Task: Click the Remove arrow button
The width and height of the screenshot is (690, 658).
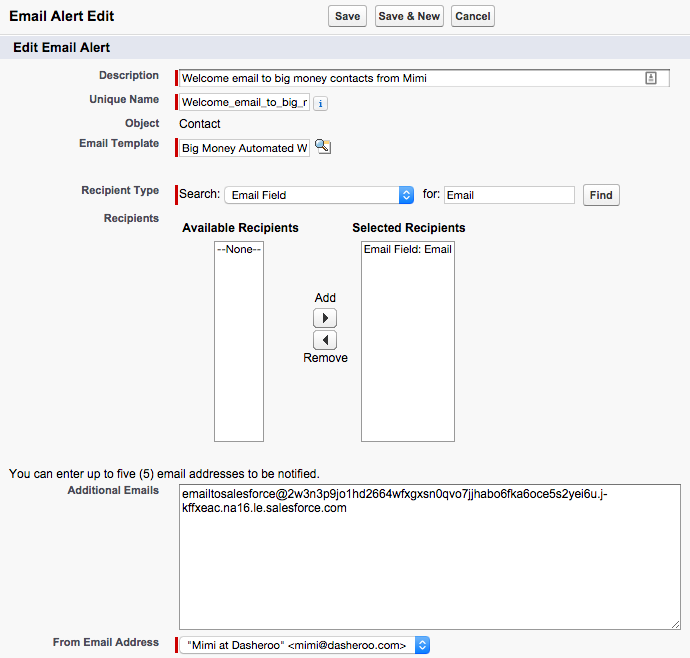Action: click(x=325, y=340)
